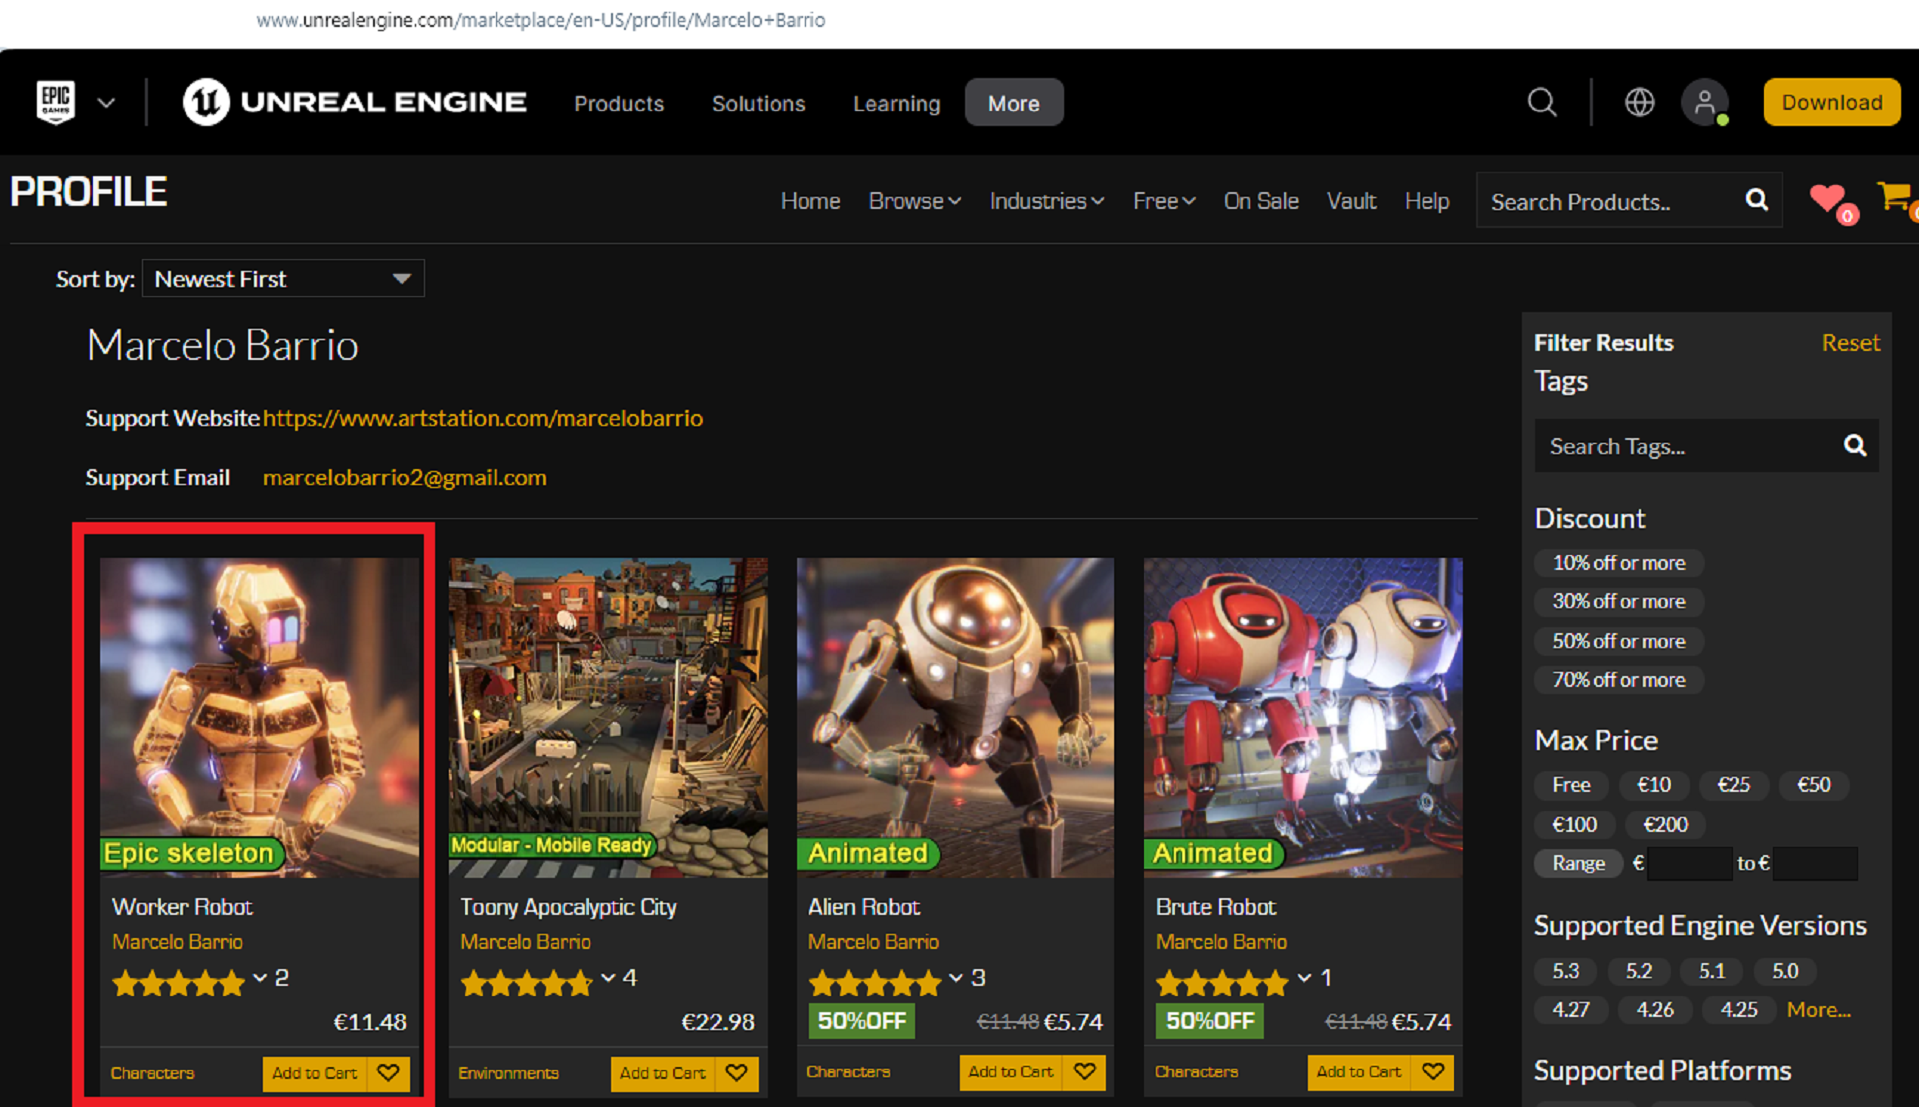Wishlist Alien Robot with heart icon

point(1085,1072)
